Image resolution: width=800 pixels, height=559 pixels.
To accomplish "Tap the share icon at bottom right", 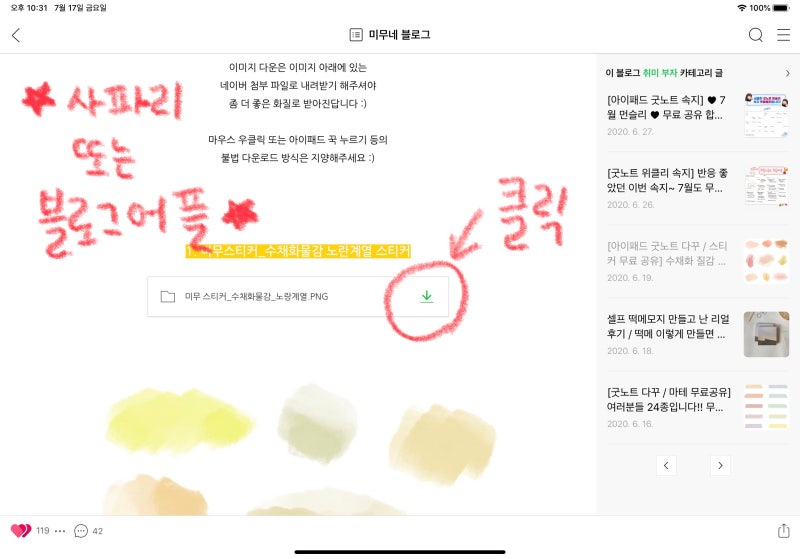I will click(784, 530).
